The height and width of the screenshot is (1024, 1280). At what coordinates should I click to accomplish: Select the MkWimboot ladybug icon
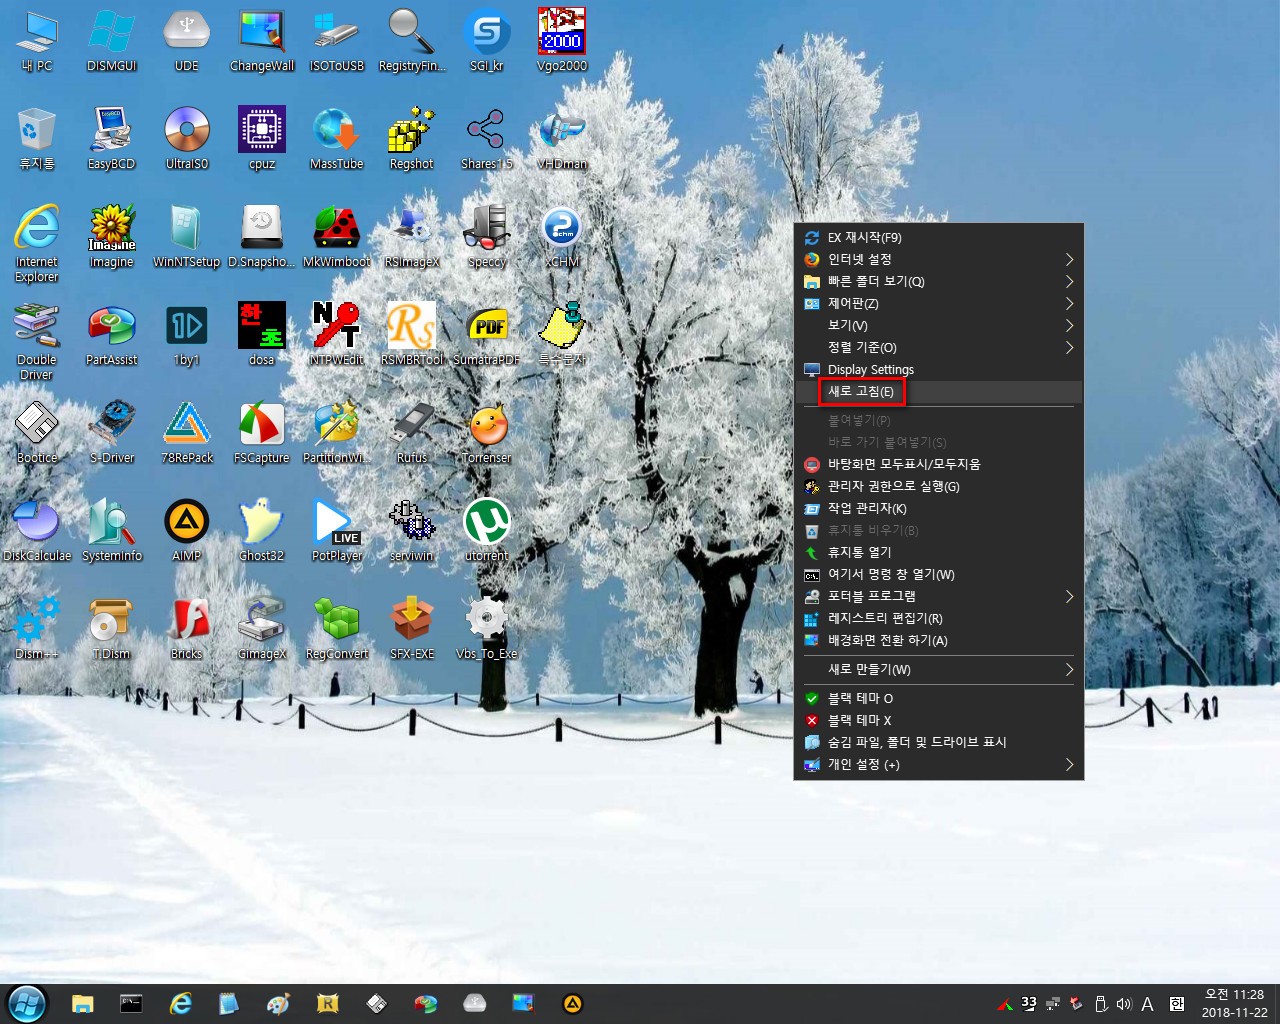(337, 236)
